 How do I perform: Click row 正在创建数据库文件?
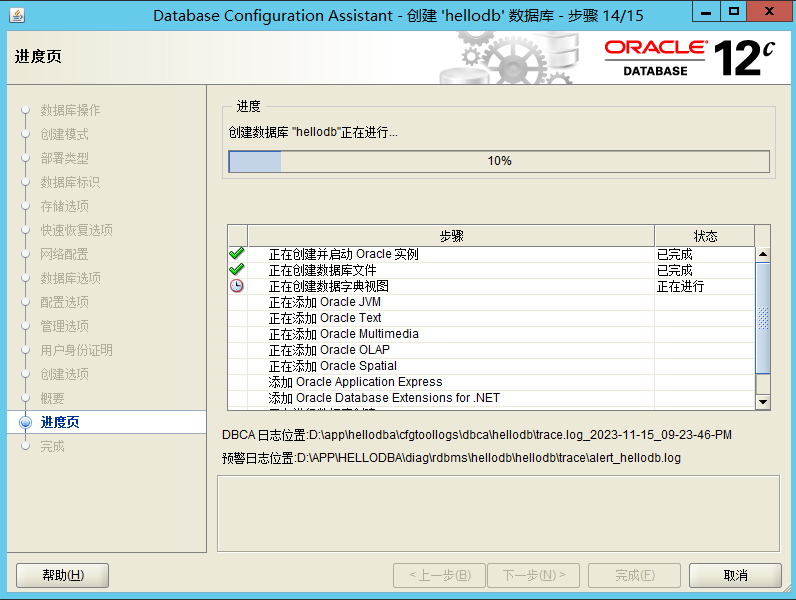491,270
